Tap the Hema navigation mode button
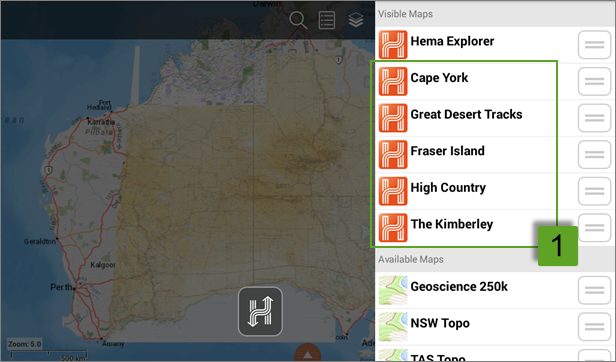Image resolution: width=616 pixels, height=362 pixels. [x=260, y=312]
